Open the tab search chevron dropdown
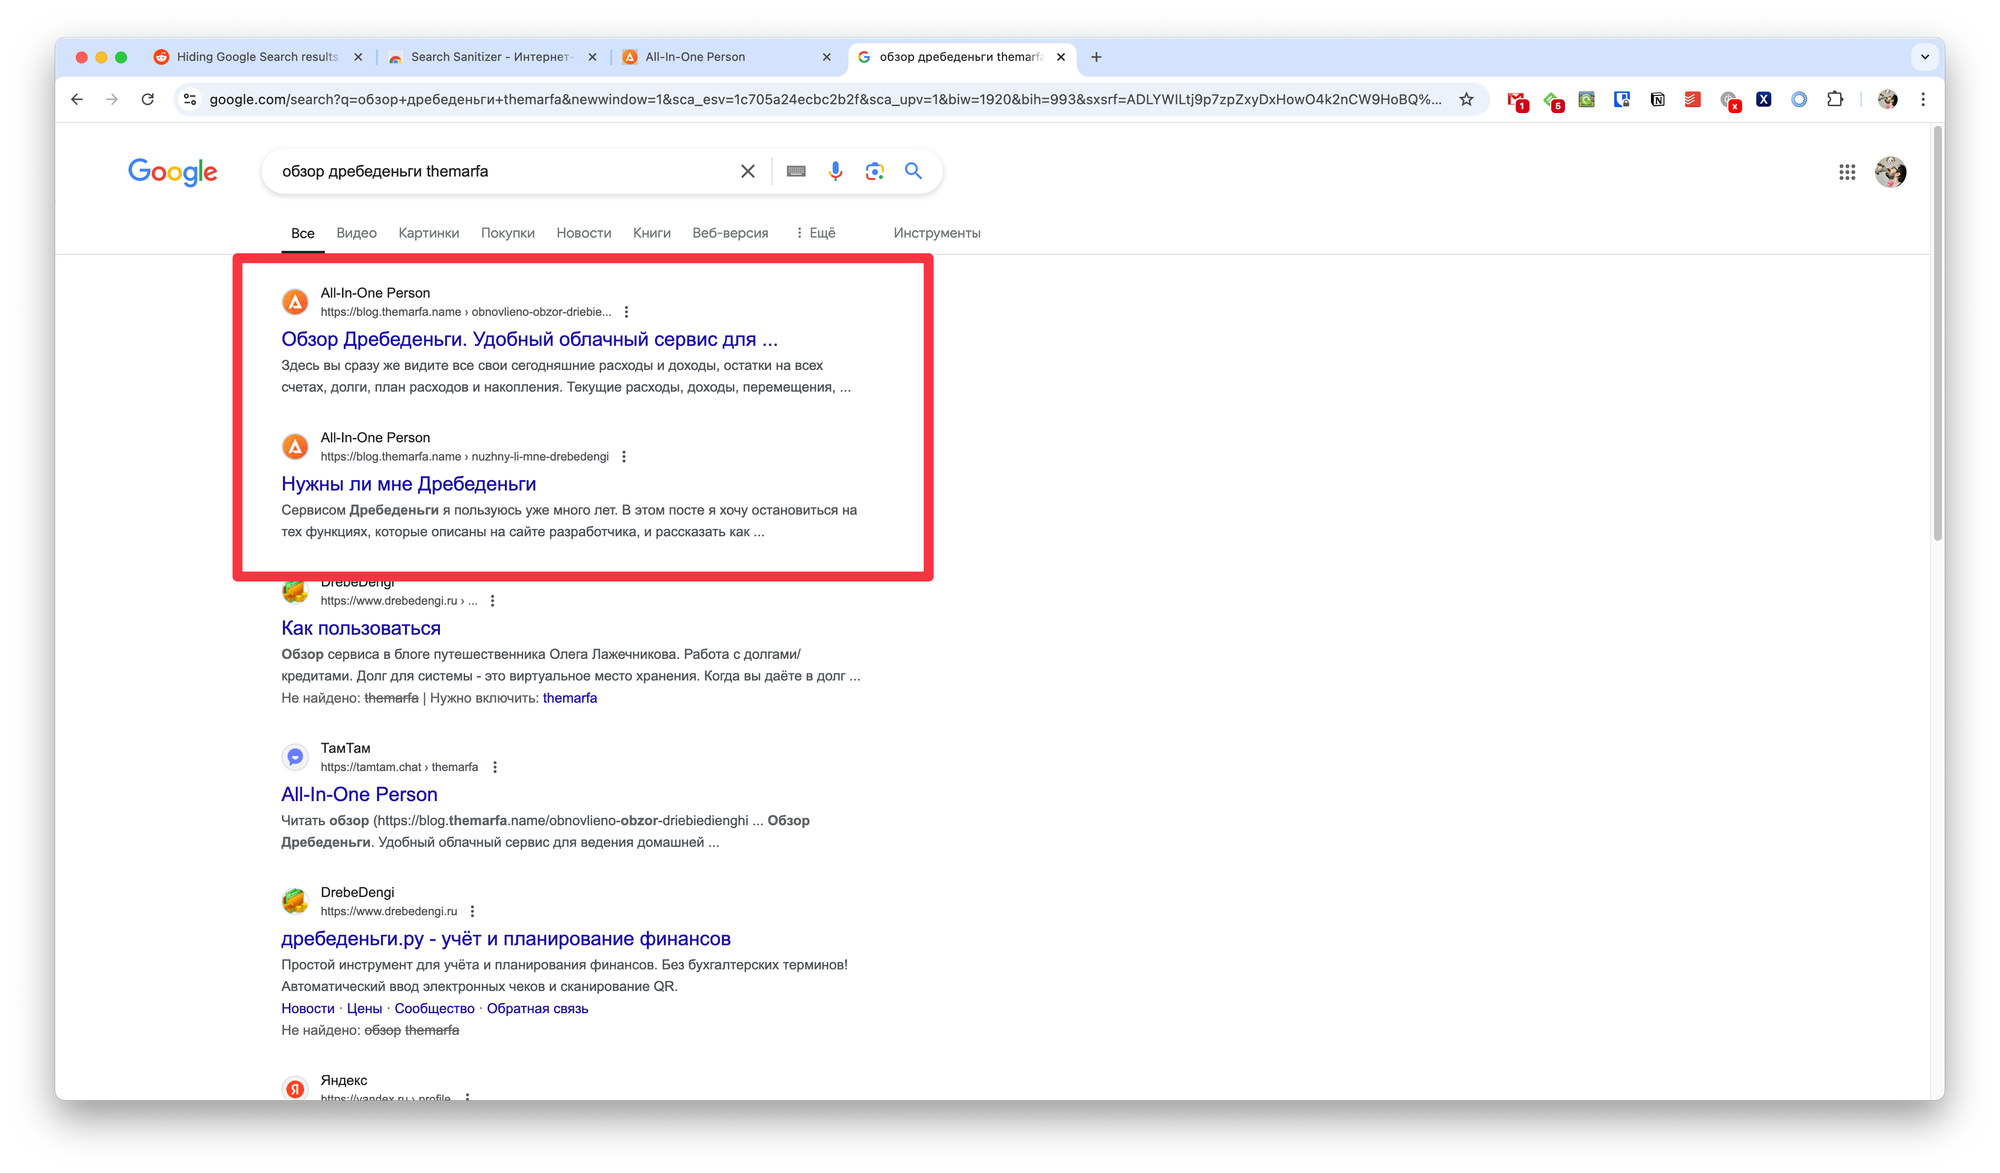 point(1924,57)
